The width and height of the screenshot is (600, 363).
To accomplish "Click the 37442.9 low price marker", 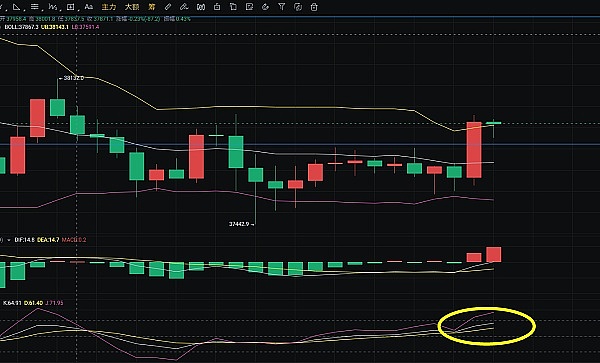I will click(241, 224).
